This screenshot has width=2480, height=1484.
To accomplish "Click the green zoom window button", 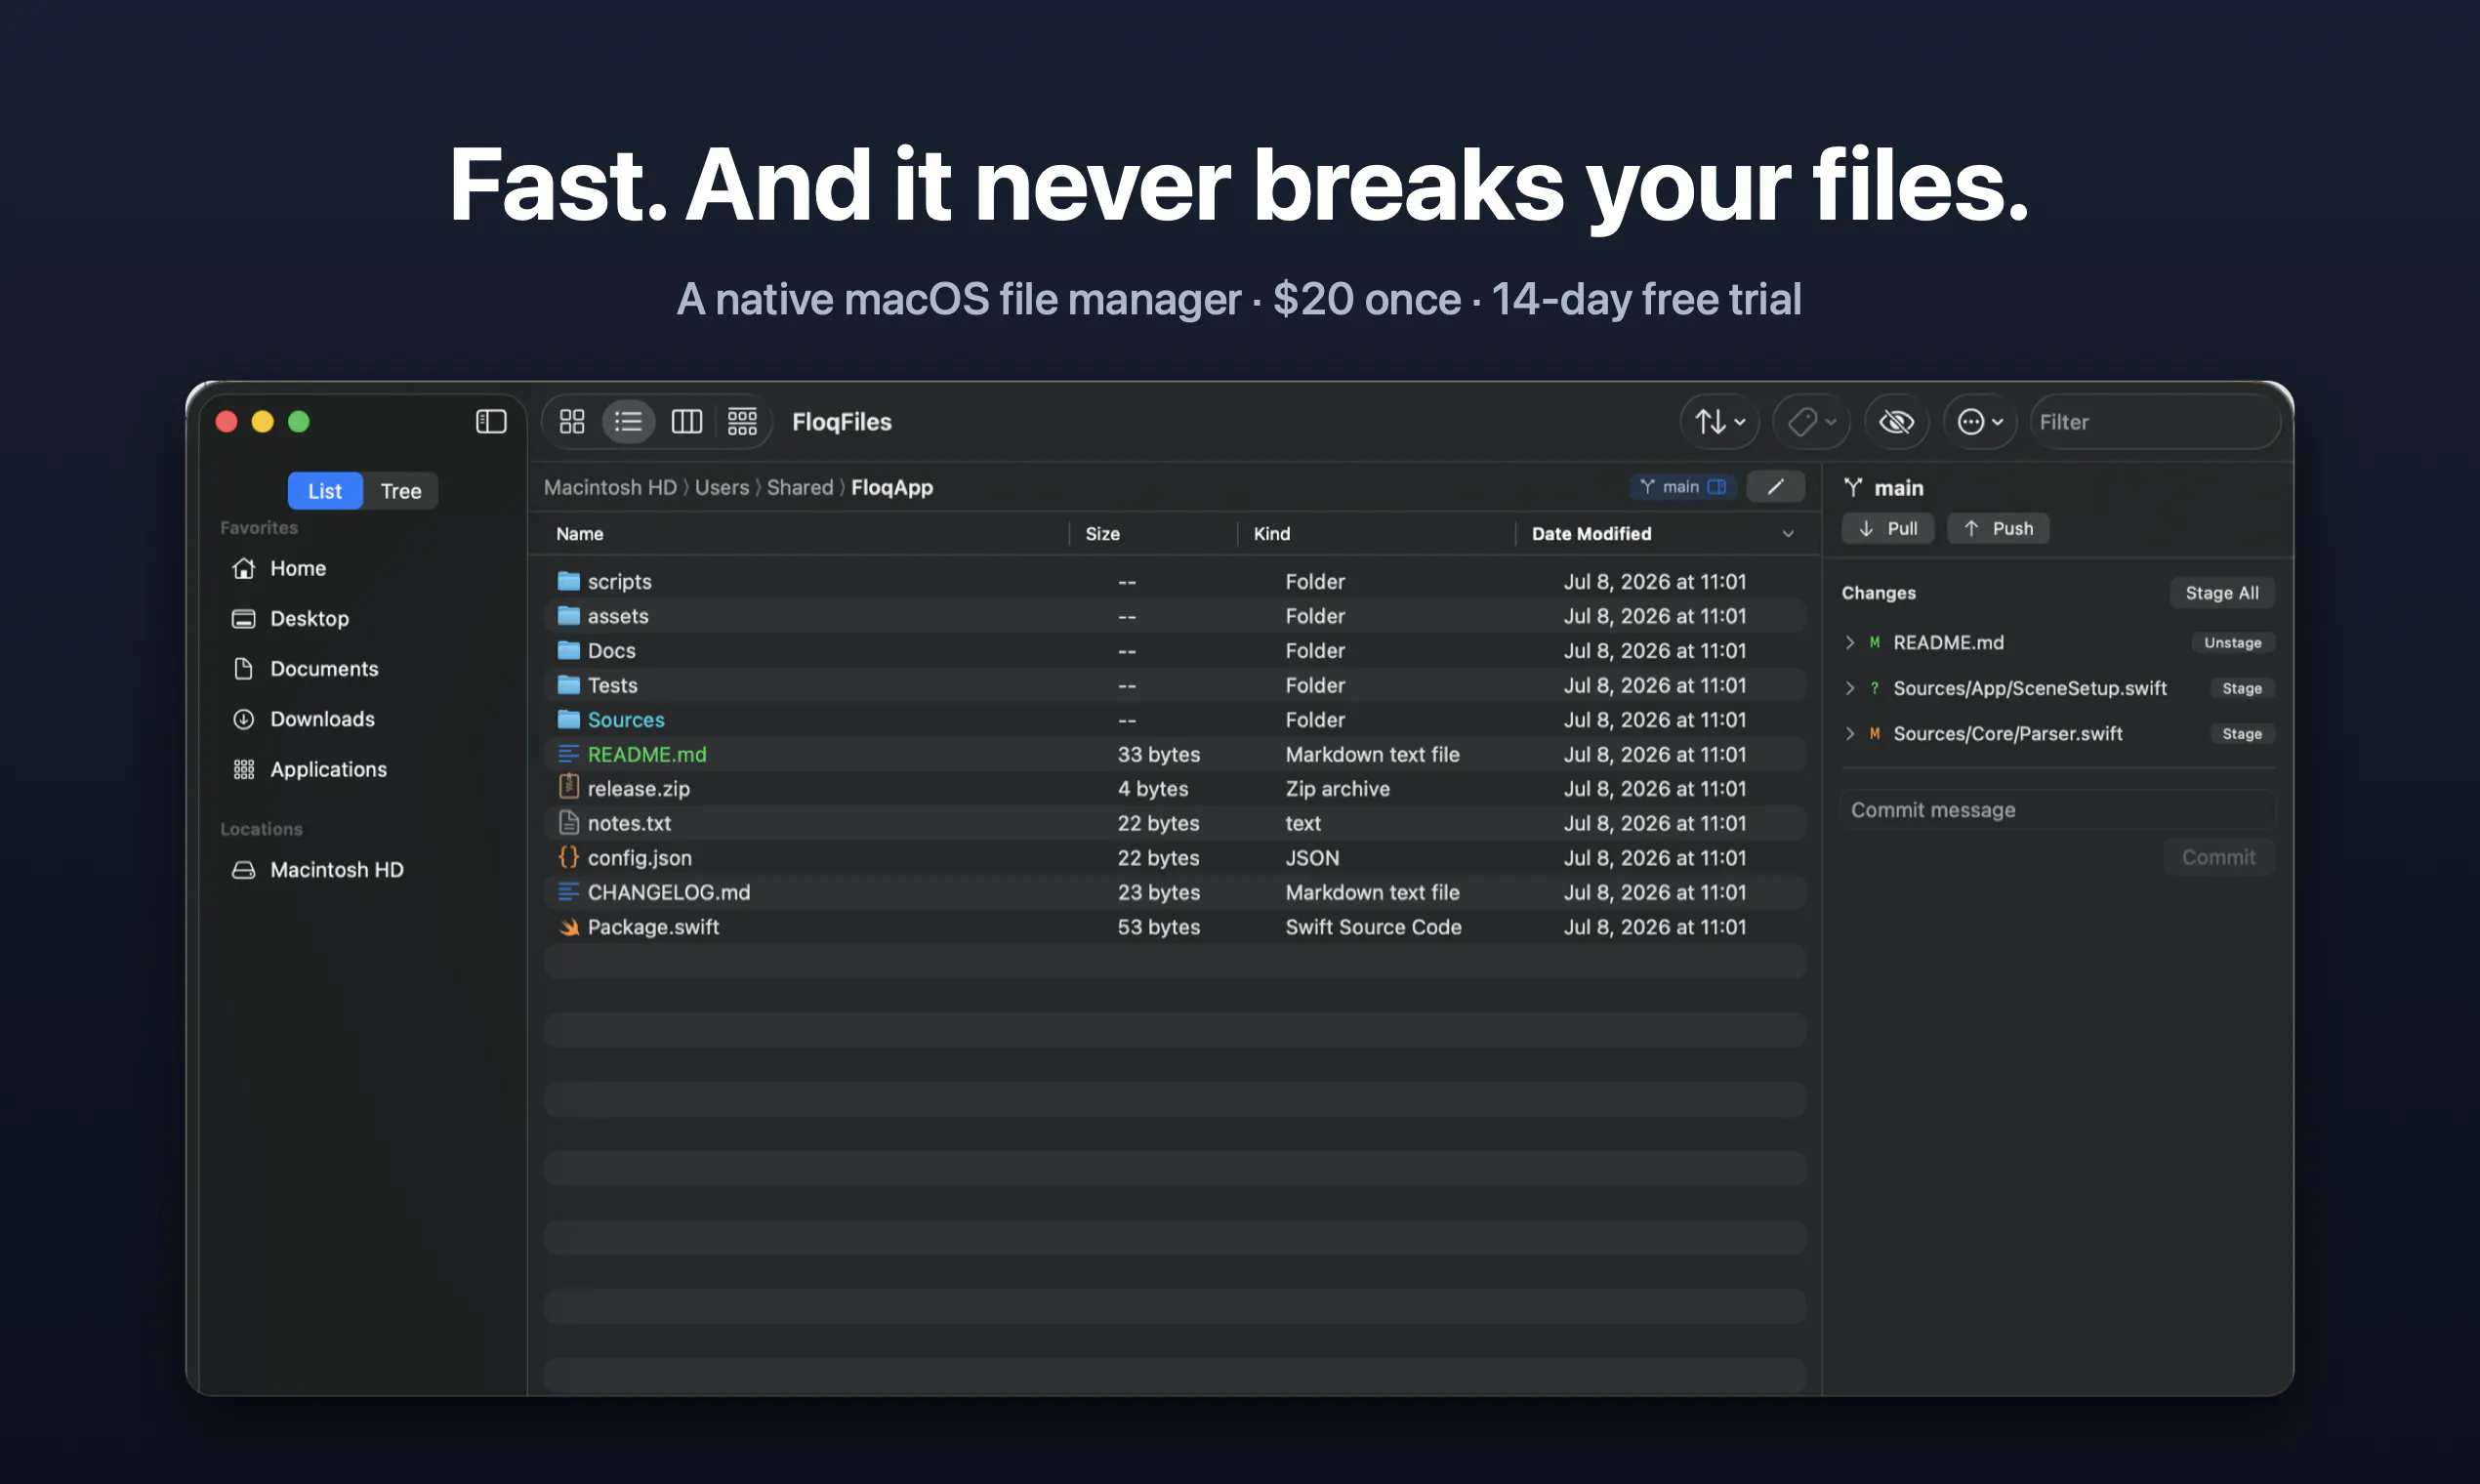I will [x=299, y=422].
